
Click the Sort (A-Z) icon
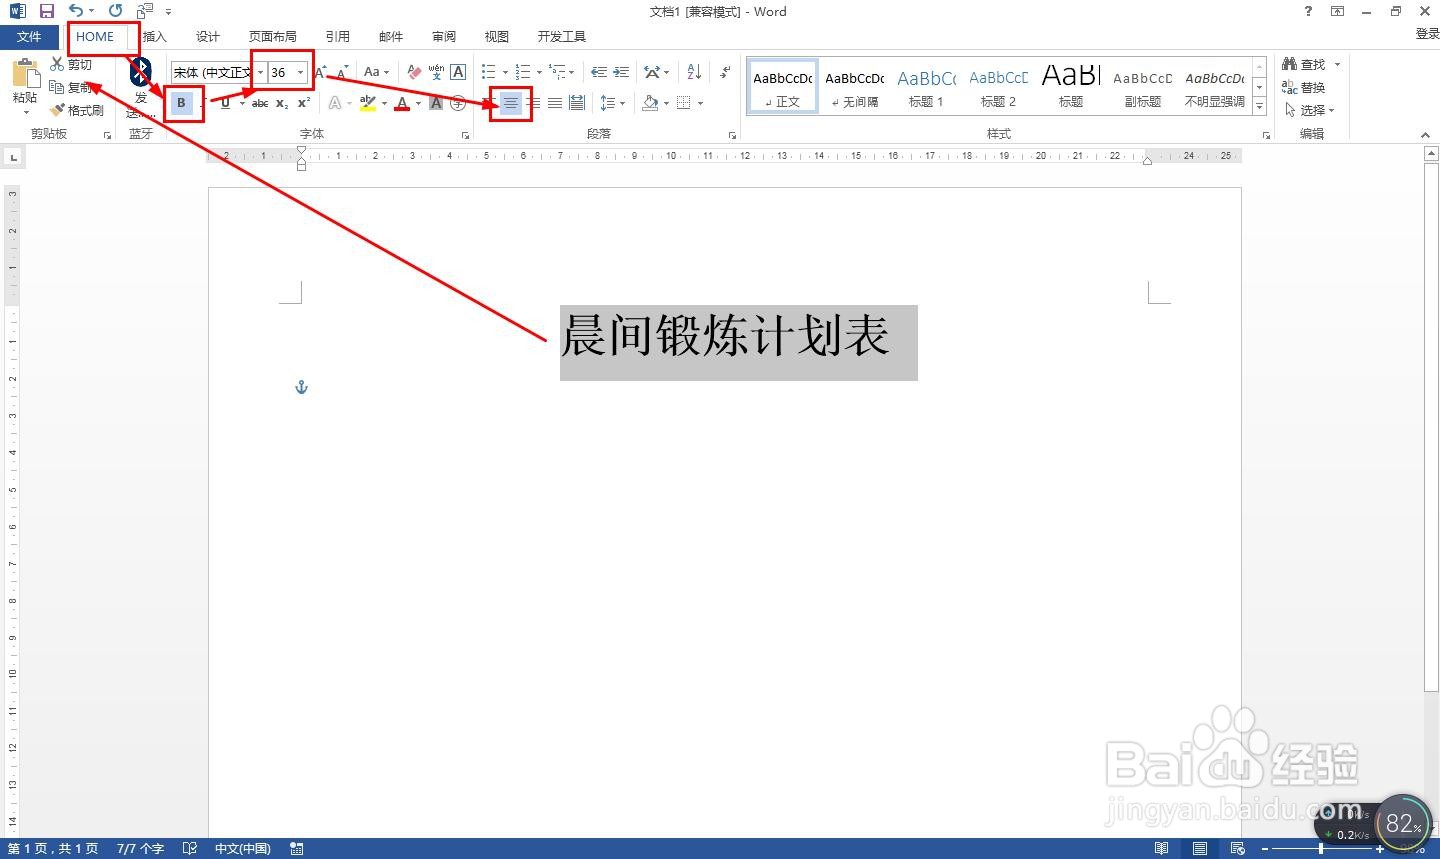(694, 72)
